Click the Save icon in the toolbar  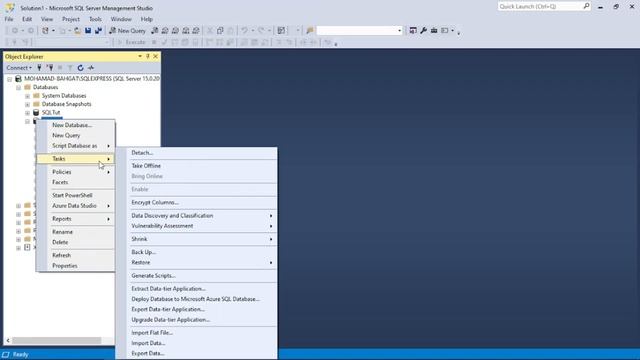point(88,31)
